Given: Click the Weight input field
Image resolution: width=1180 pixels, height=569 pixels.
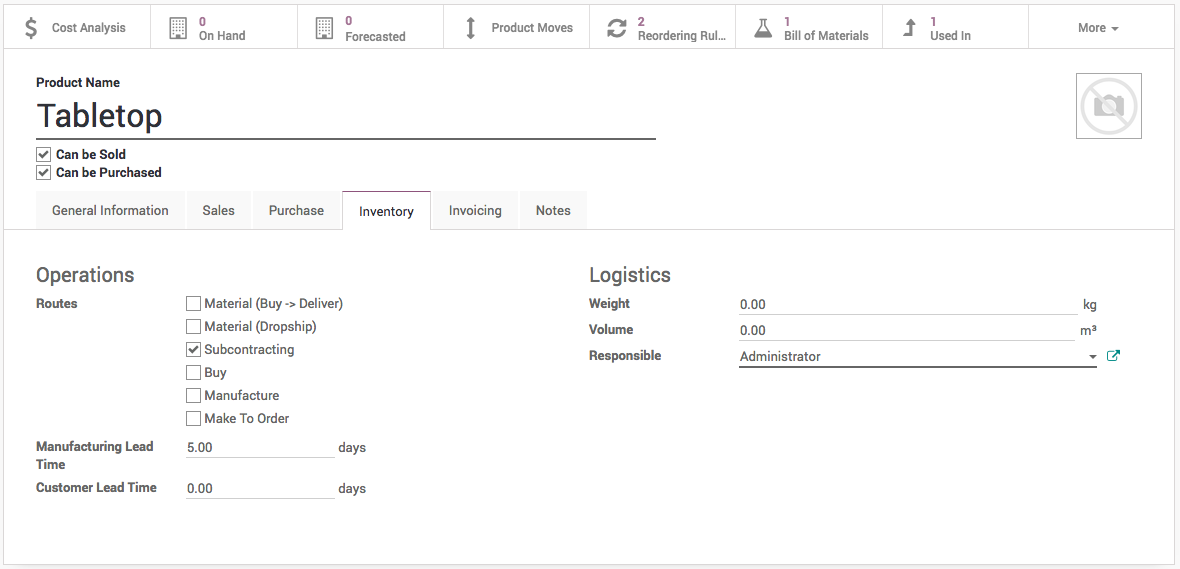Looking at the screenshot, I should point(906,305).
